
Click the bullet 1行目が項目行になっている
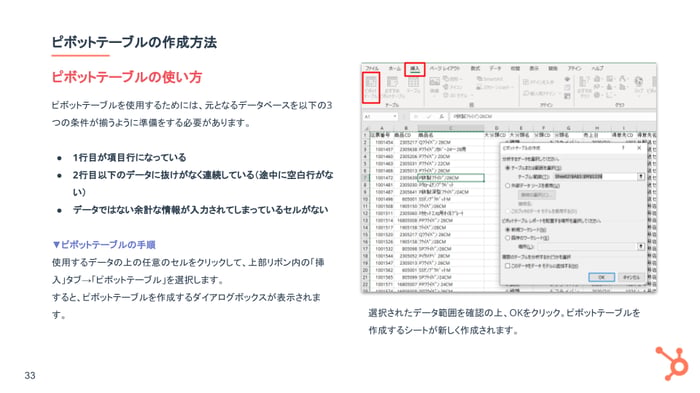129,157
